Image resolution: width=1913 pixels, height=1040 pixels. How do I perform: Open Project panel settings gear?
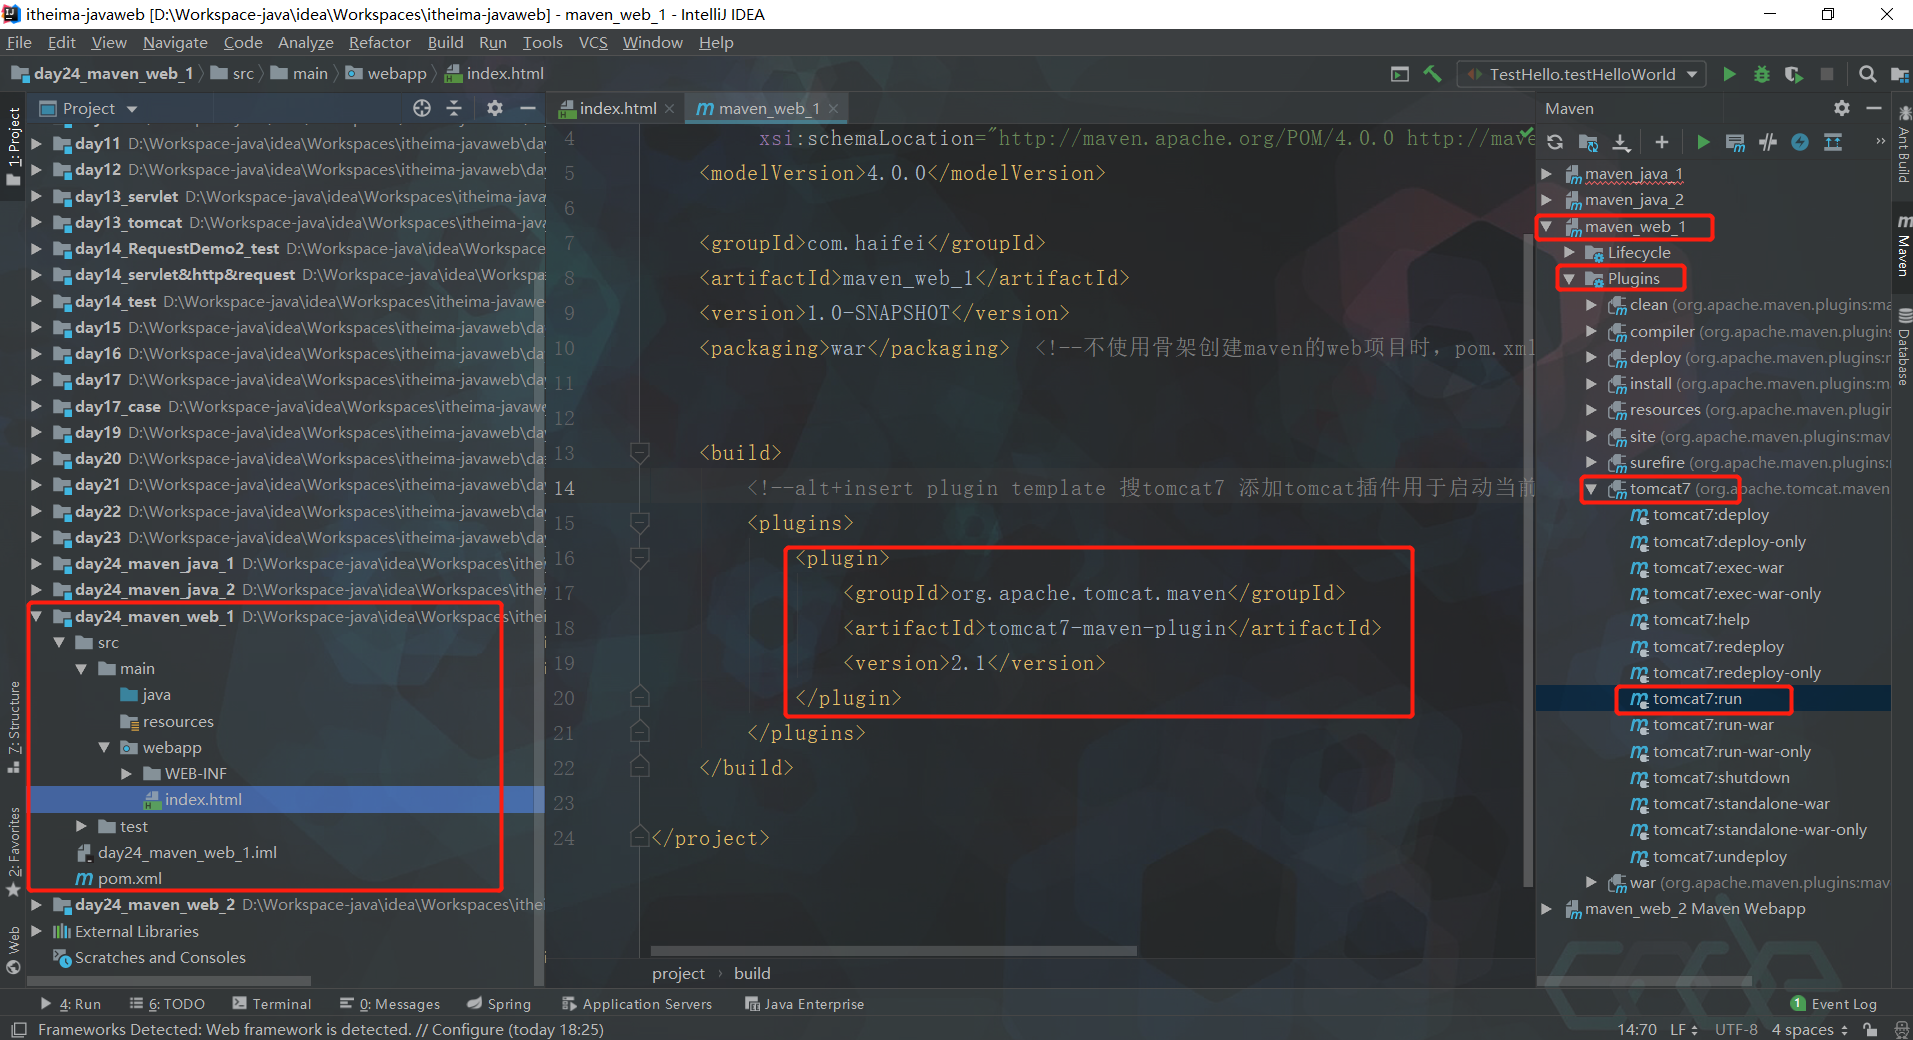495,108
